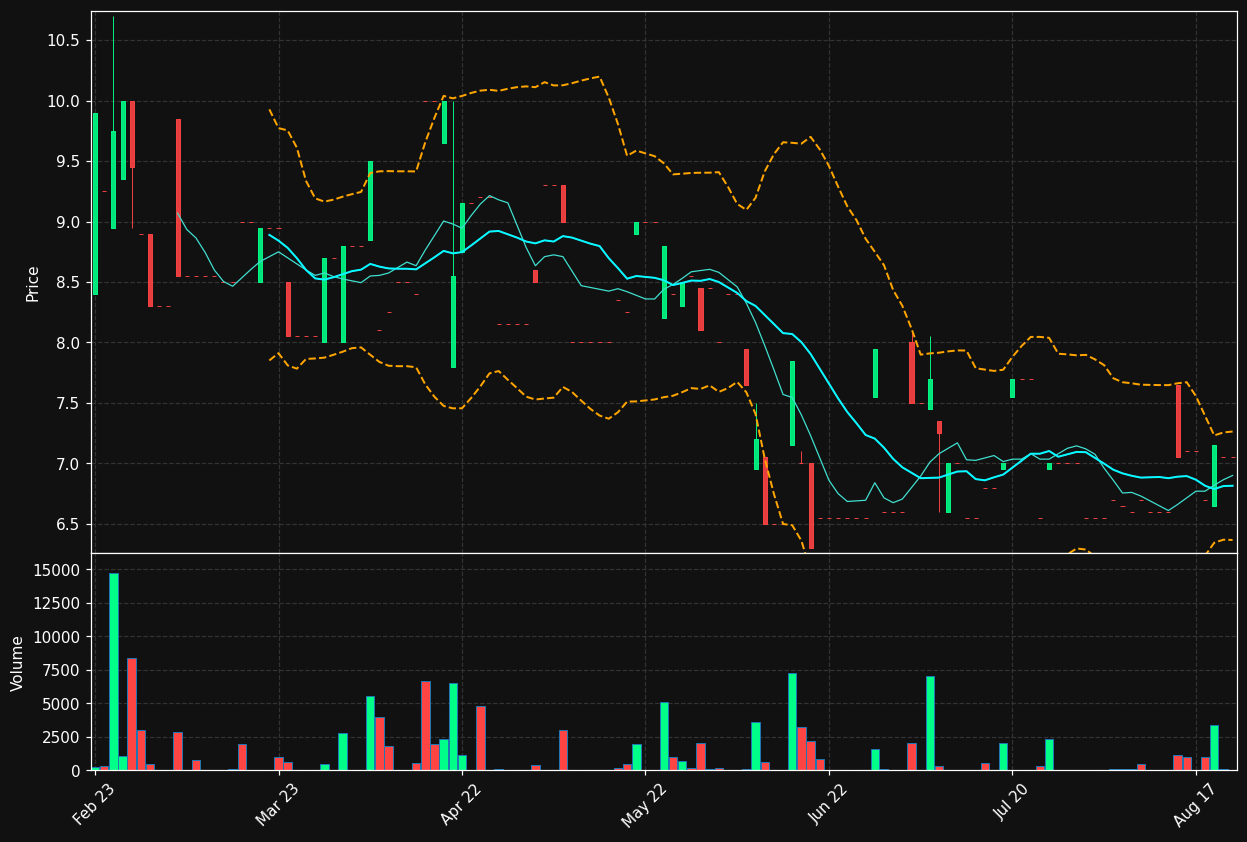1247x842 pixels.
Task: Click the Jun 22 date label
Action: tap(827, 804)
